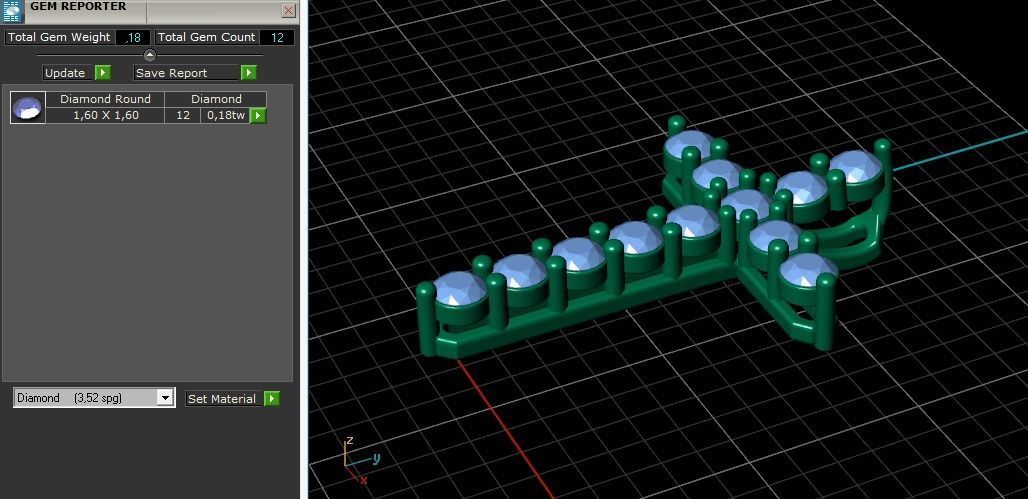
Task: Click the "Diamond Round" cell
Action: [x=105, y=99]
